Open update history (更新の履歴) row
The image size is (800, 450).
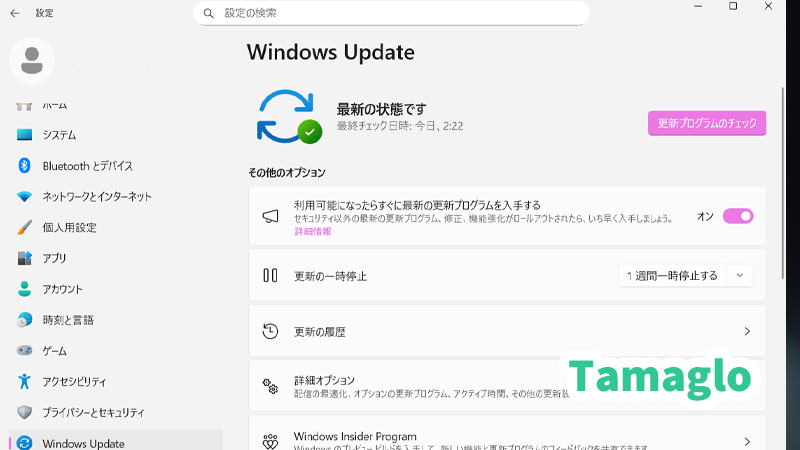pyautogui.click(x=507, y=331)
